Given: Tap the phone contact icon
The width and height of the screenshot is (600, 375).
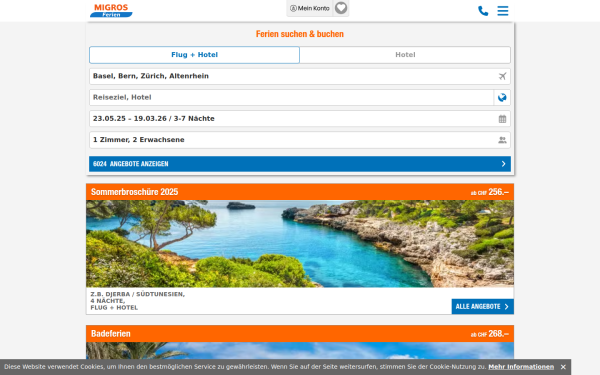Looking at the screenshot, I should [483, 11].
